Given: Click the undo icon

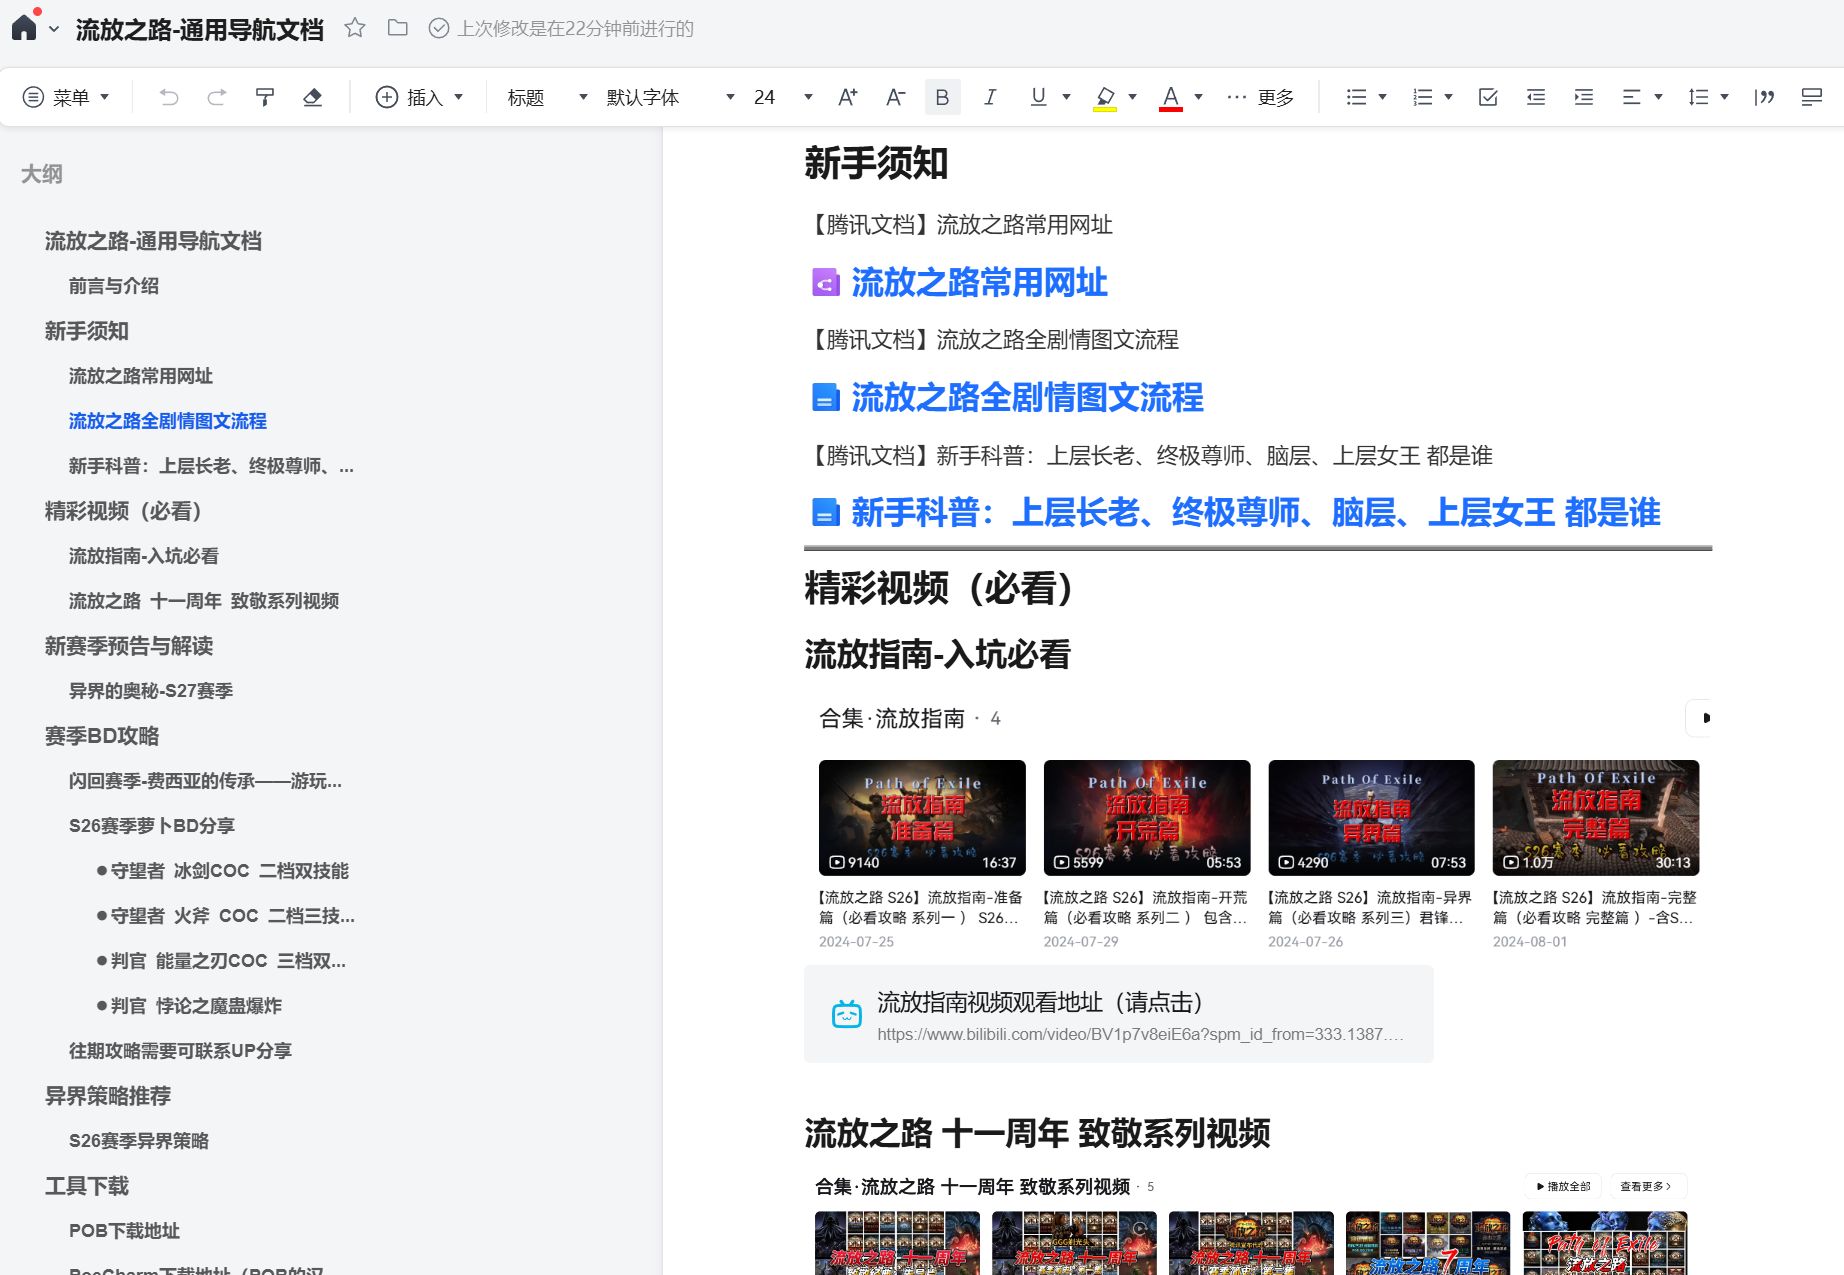Looking at the screenshot, I should [169, 96].
